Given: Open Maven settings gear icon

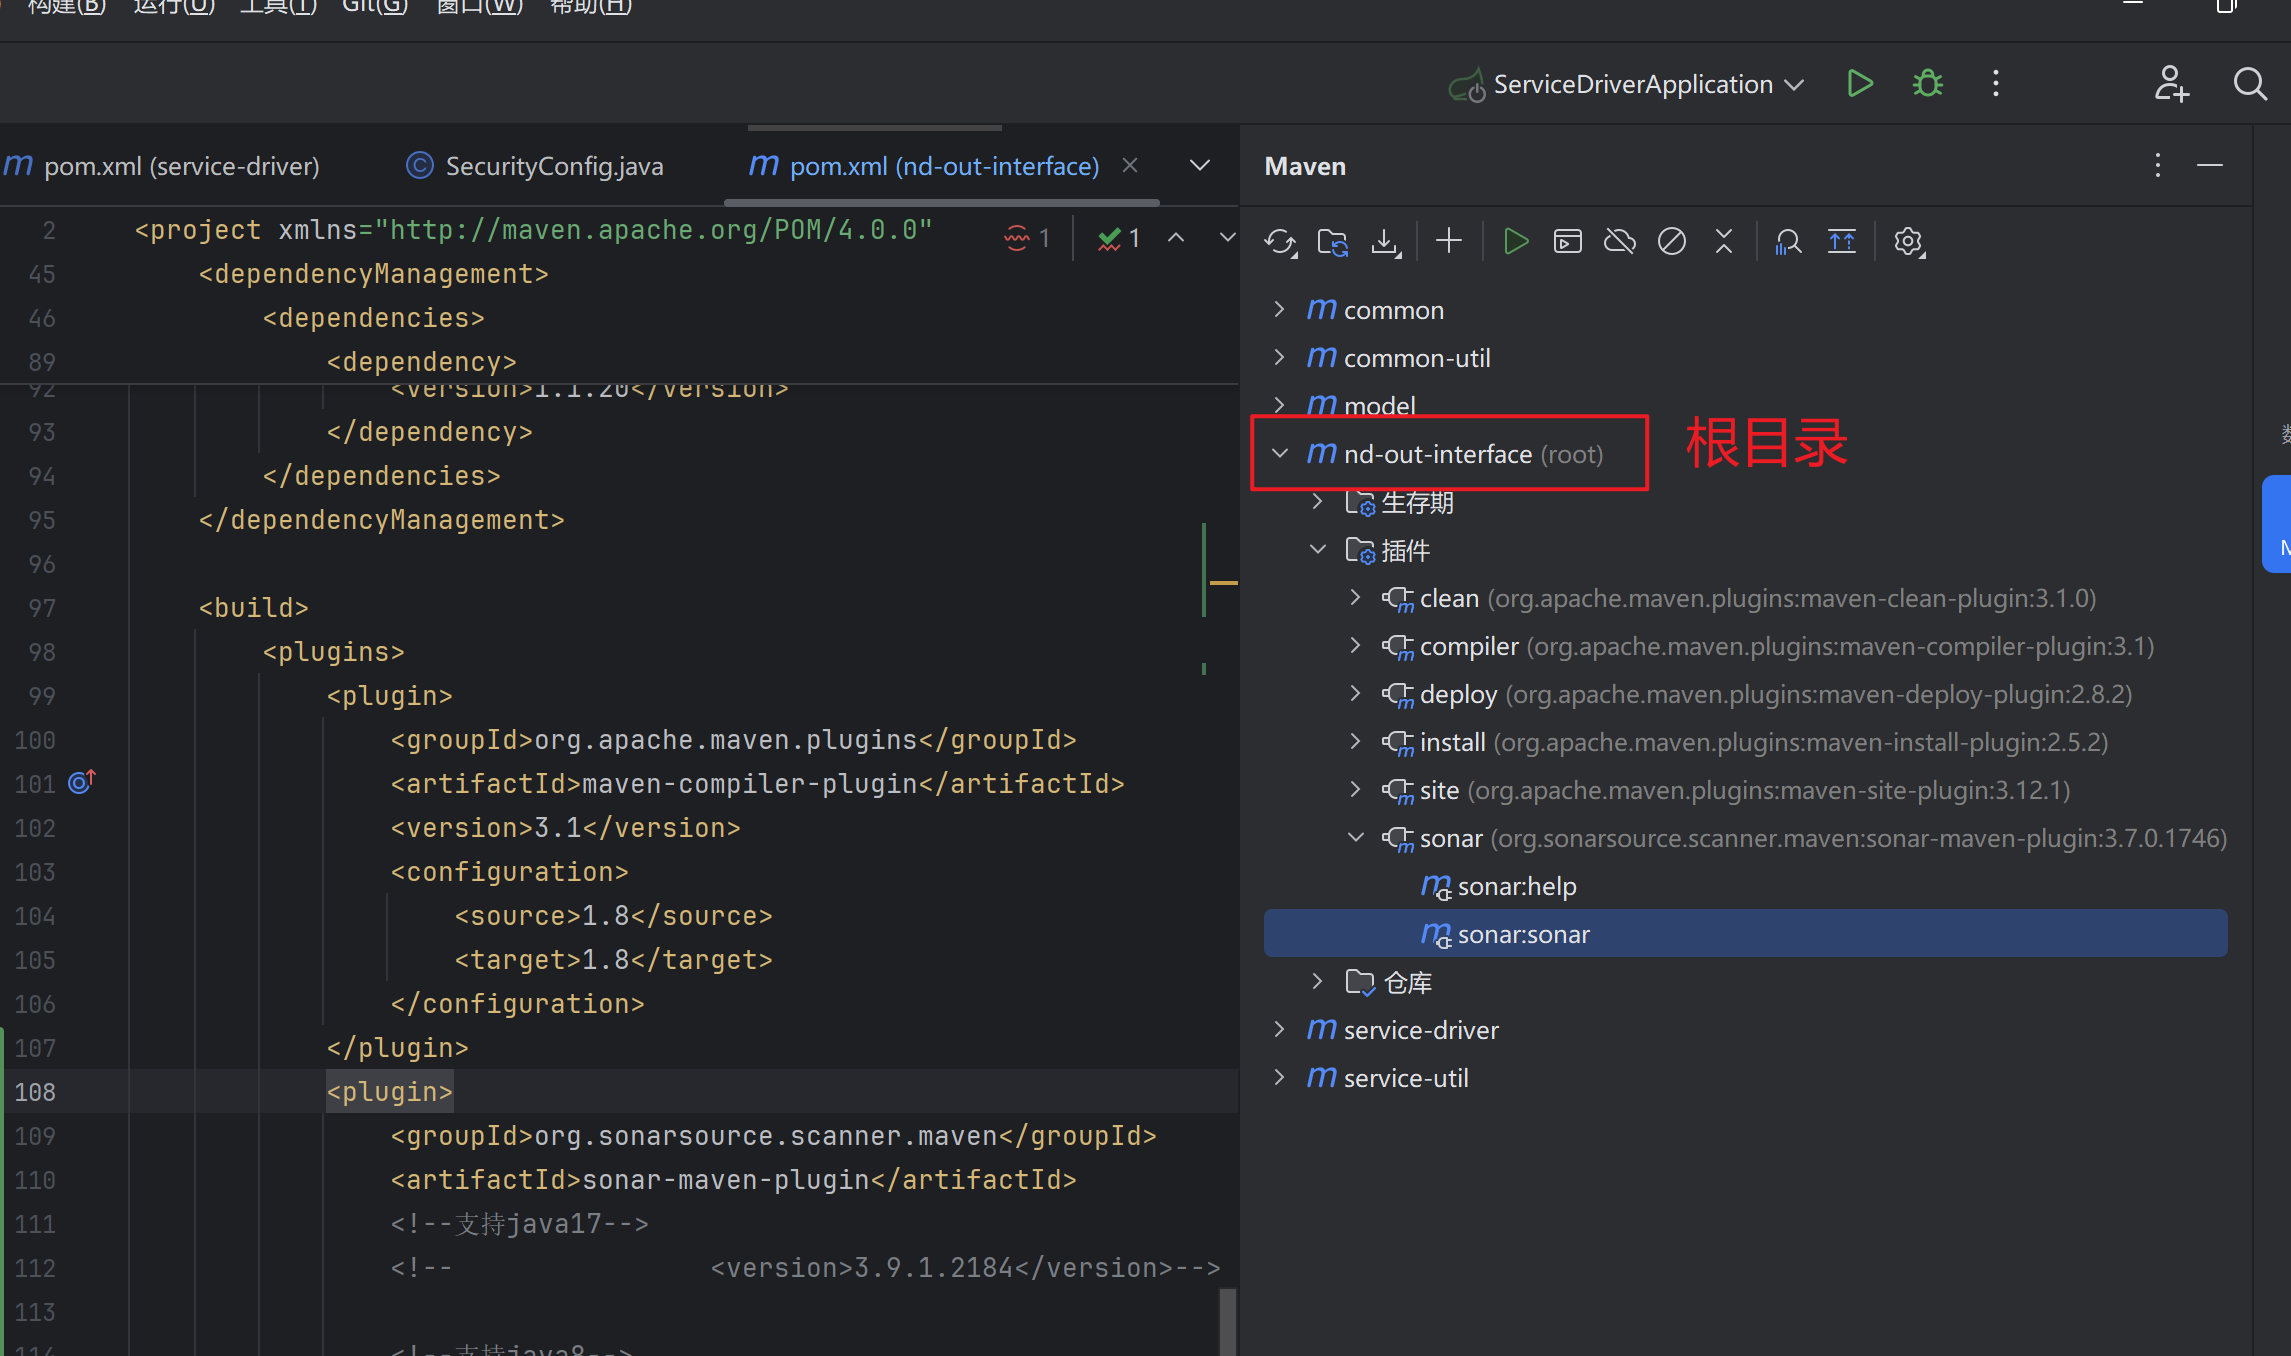Looking at the screenshot, I should pyautogui.click(x=1908, y=240).
